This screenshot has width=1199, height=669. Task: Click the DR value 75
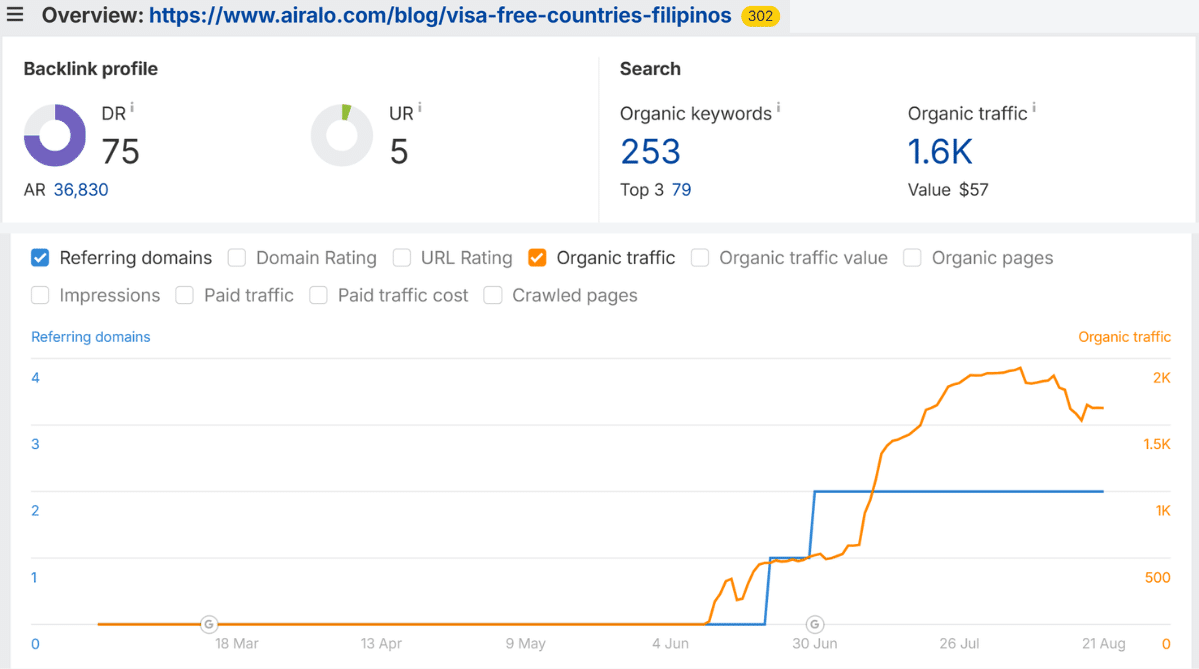click(x=120, y=151)
